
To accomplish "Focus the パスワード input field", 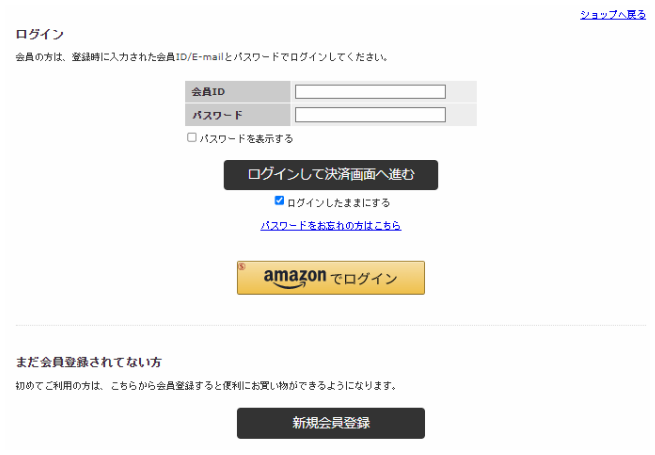I will [370, 114].
